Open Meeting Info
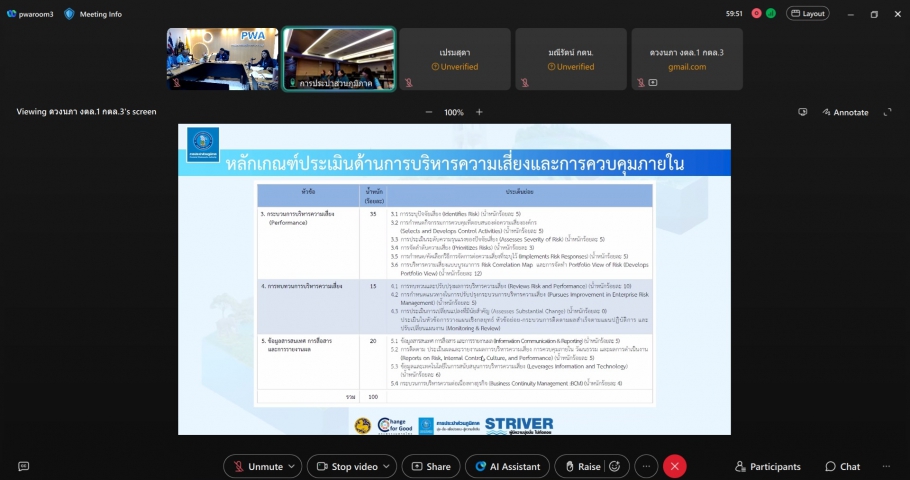The height and width of the screenshot is (480, 910). pyautogui.click(x=96, y=14)
